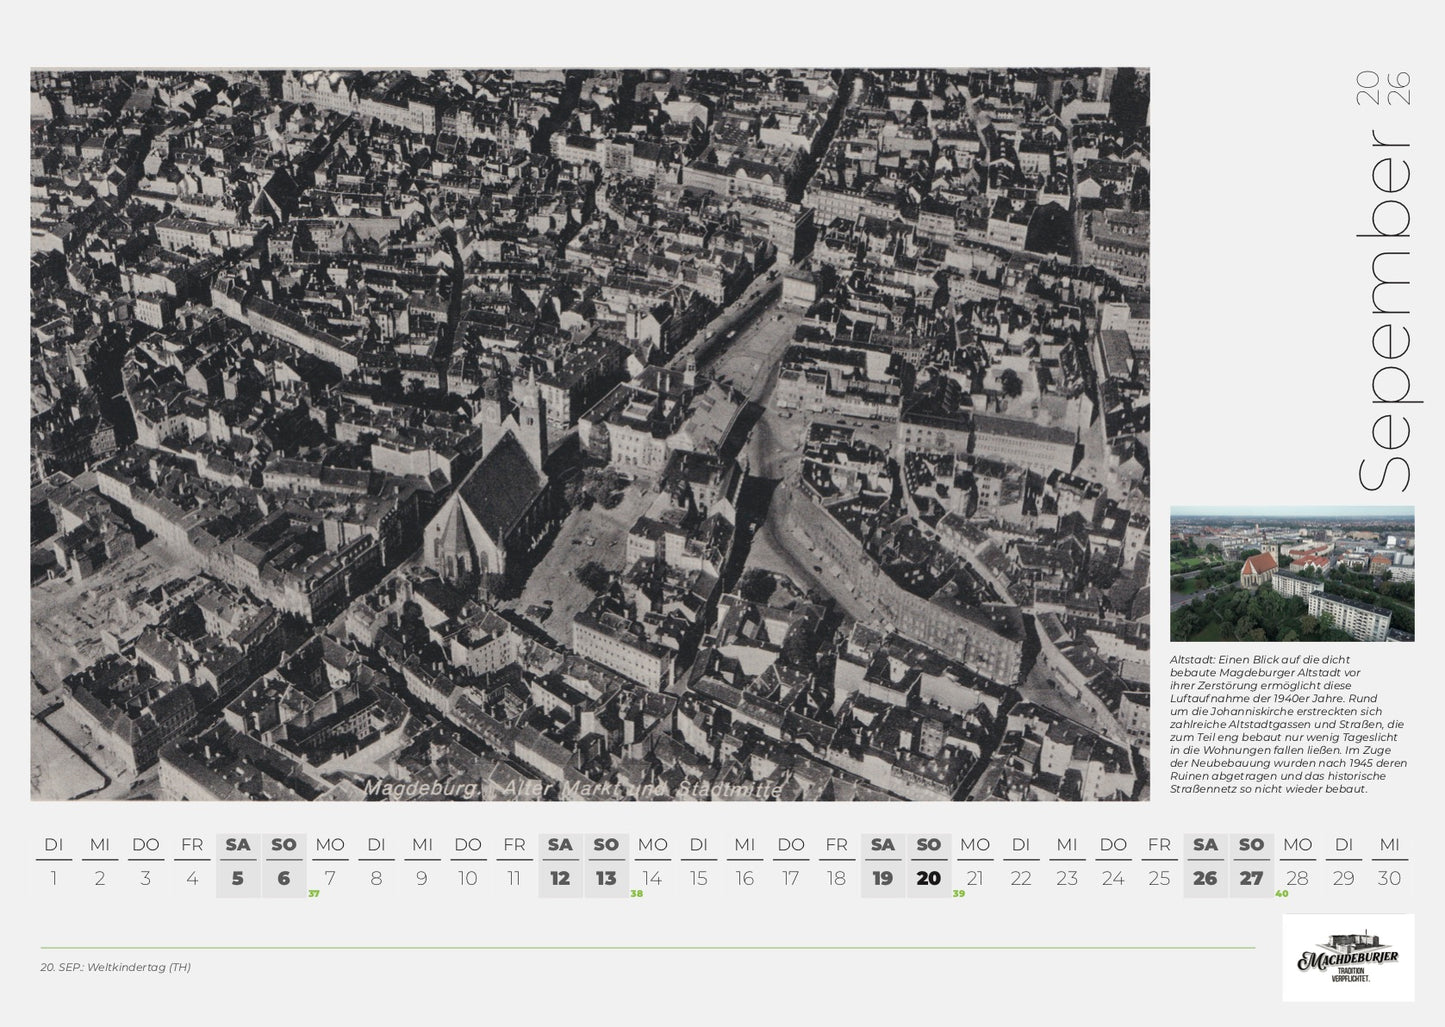Click date 30 at the row end
Viewport: 1445px width, 1027px height.
click(1390, 879)
